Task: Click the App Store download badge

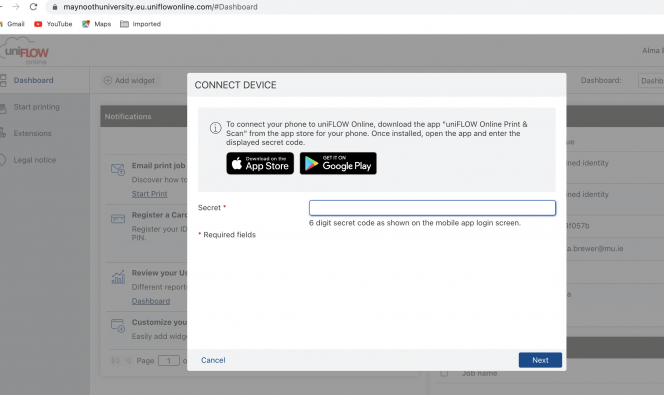Action: click(260, 163)
